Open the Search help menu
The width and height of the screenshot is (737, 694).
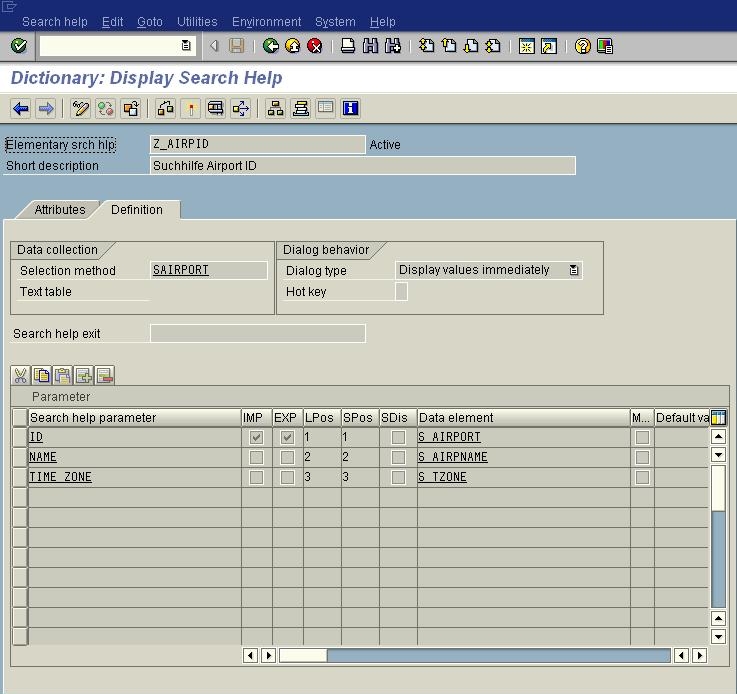coord(55,22)
